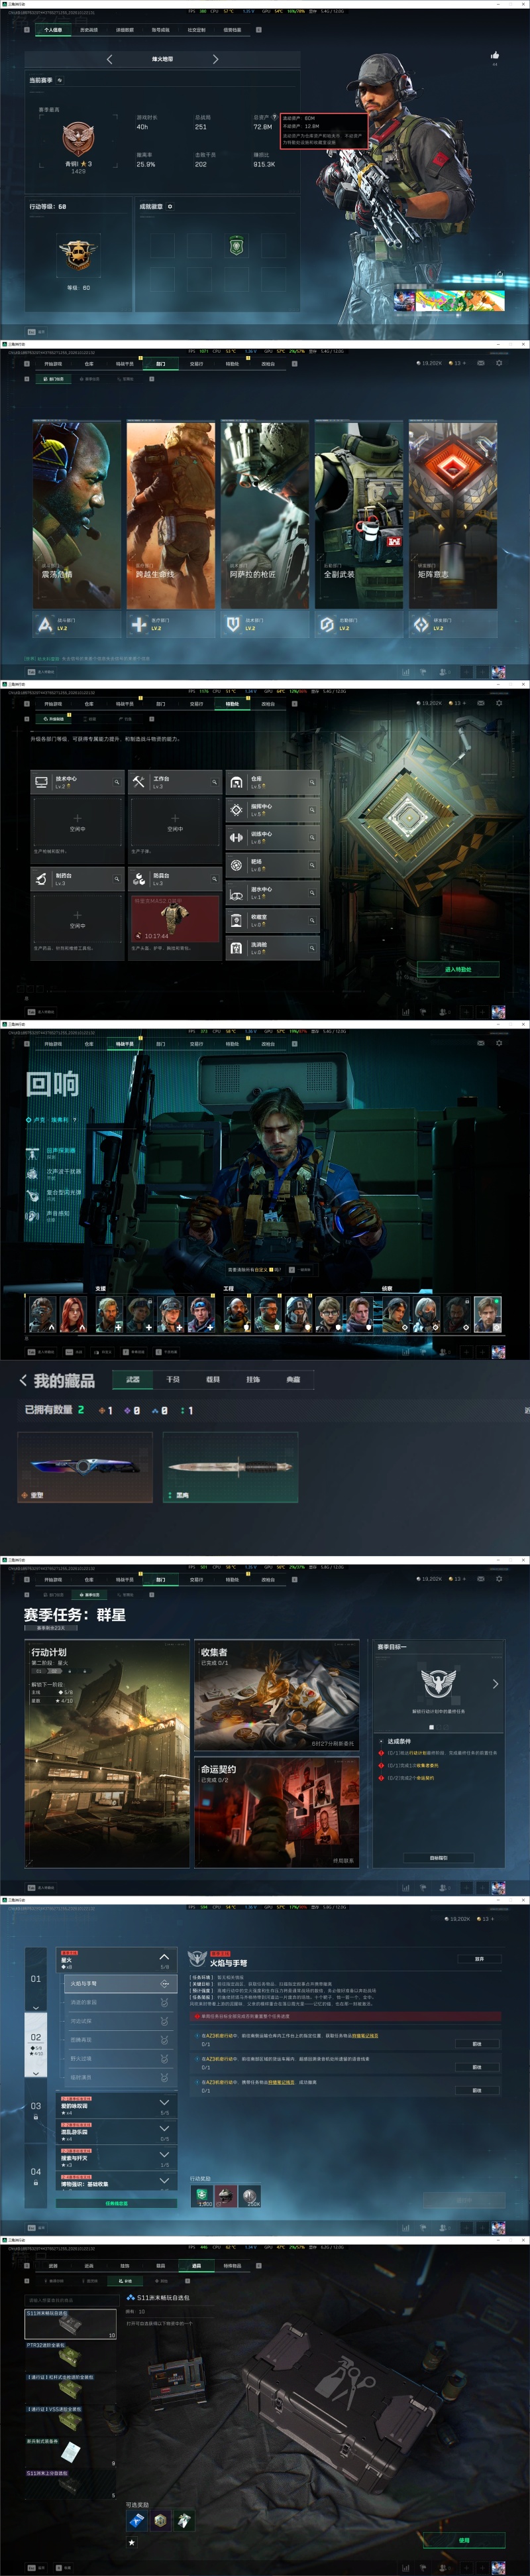530x2576 pixels.
Task: Show the mode after 烽火地带 with right arrow
Action: pyautogui.click(x=216, y=60)
